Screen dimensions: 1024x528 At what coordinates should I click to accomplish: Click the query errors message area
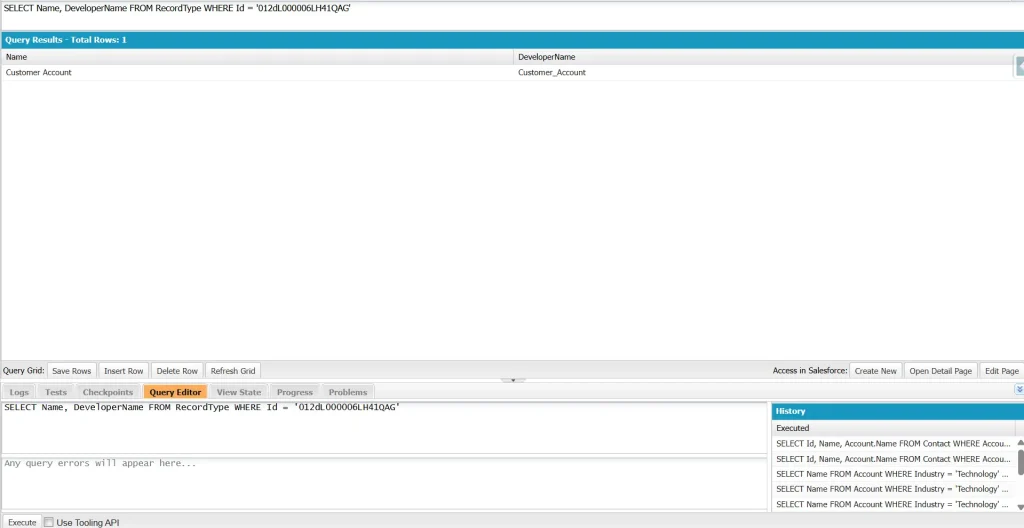point(384,484)
